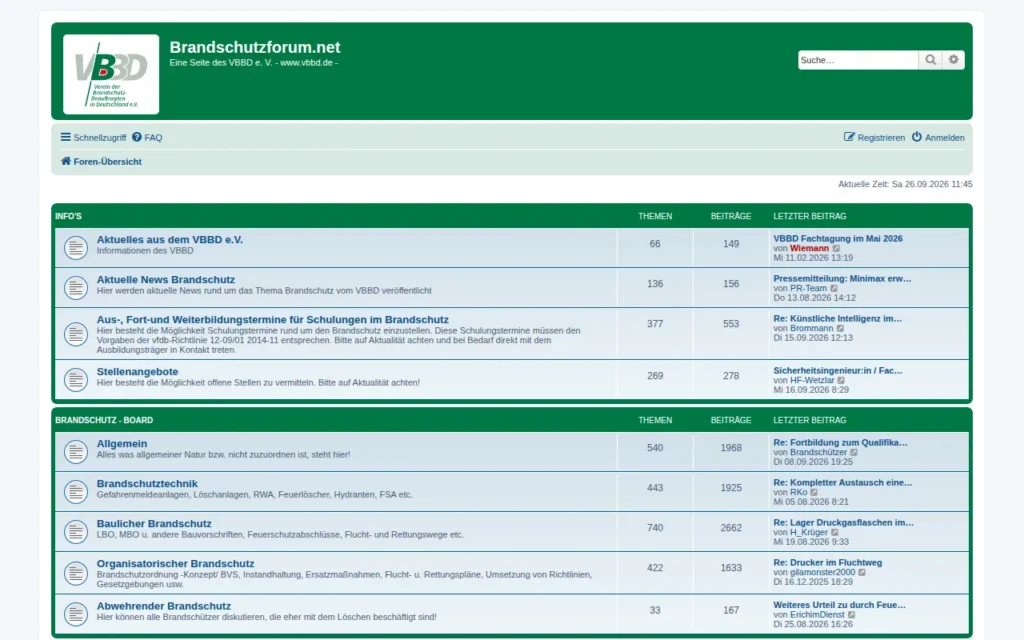Open last post Re: Lager Druckgasflaschen im…

point(843,522)
